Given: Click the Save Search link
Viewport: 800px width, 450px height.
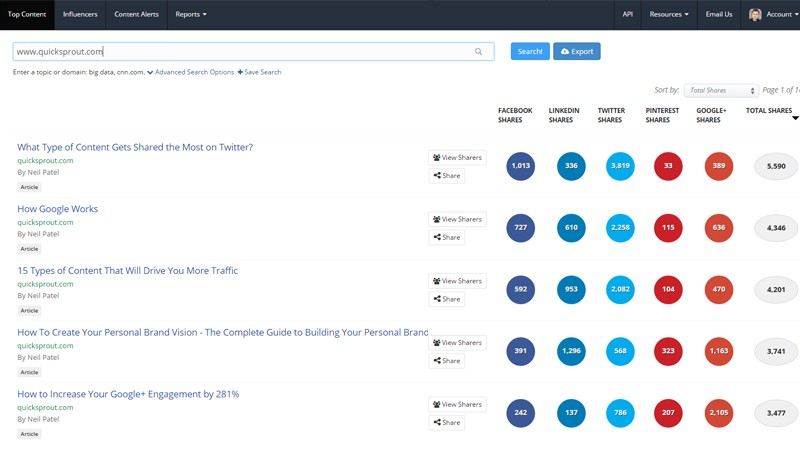Looking at the screenshot, I should 259,72.
